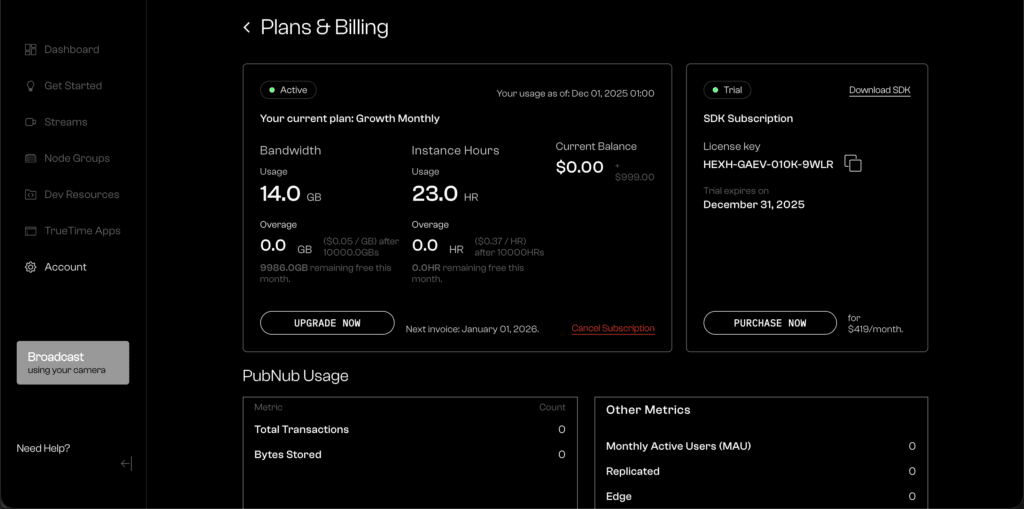Click the Dashboard icon in sidebar
The width and height of the screenshot is (1024, 509).
click(x=30, y=50)
